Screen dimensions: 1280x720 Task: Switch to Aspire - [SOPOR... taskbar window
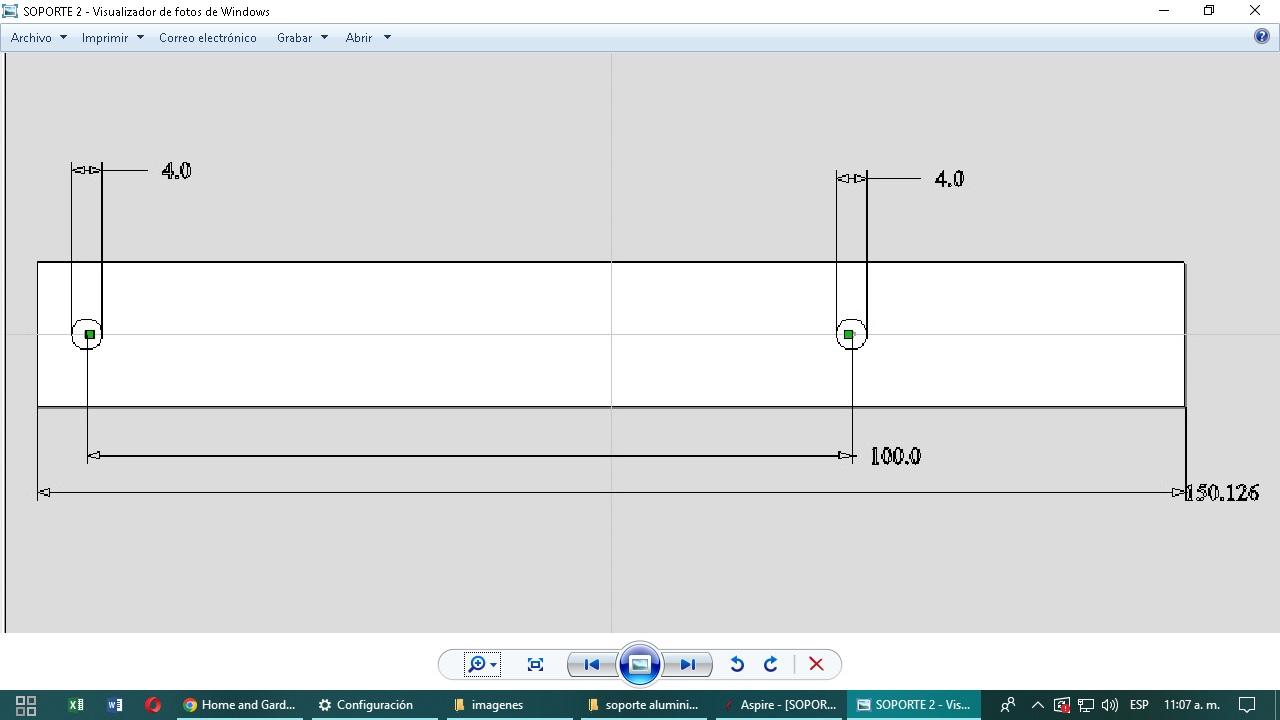(x=779, y=705)
